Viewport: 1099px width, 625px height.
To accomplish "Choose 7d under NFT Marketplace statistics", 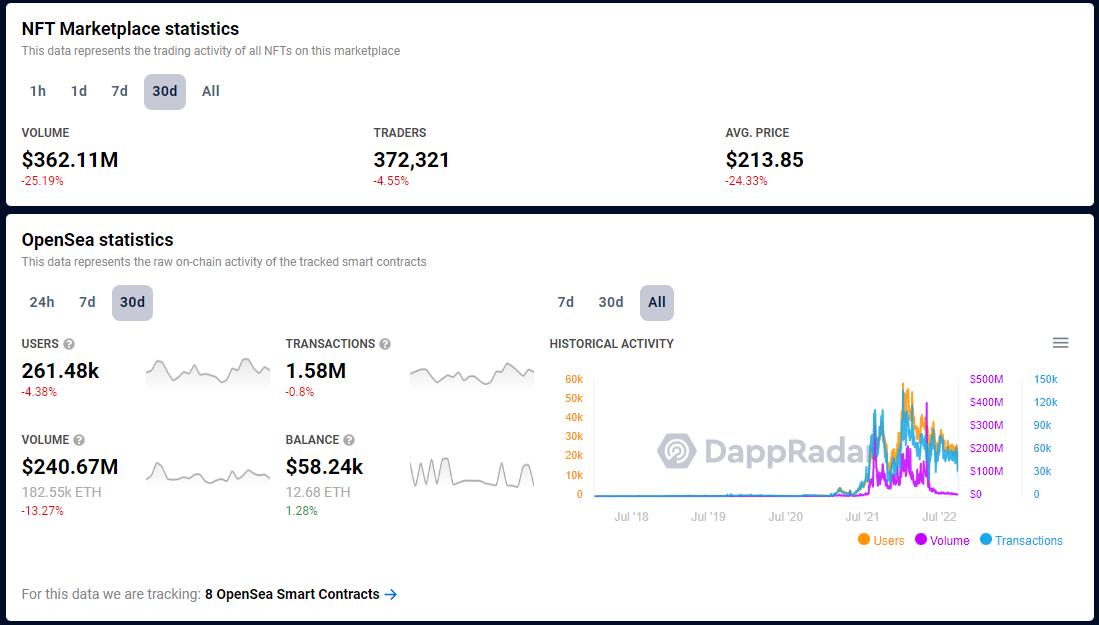I will (x=119, y=91).
